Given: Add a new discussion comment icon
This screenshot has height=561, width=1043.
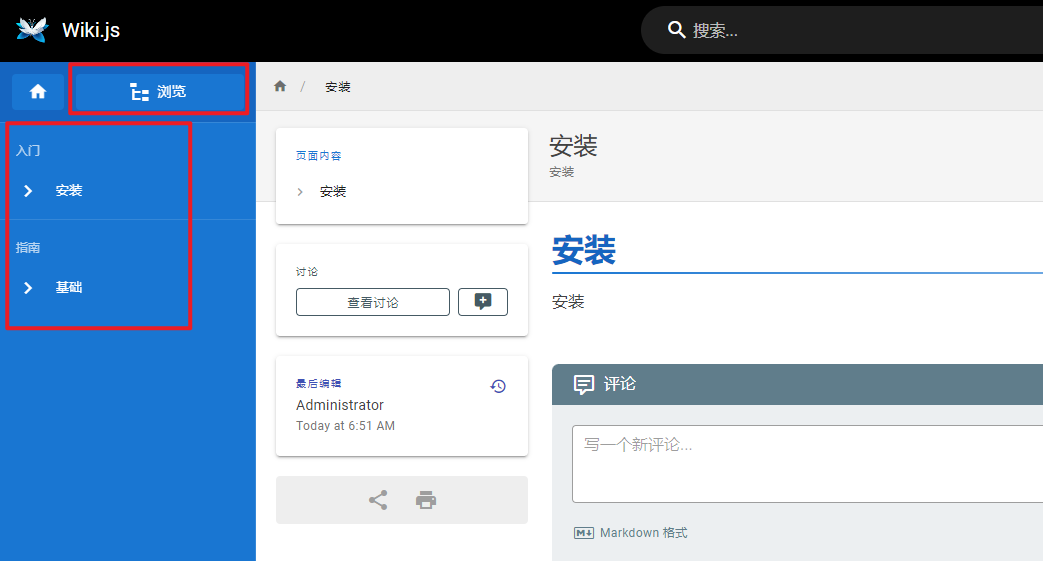Looking at the screenshot, I should pyautogui.click(x=483, y=302).
